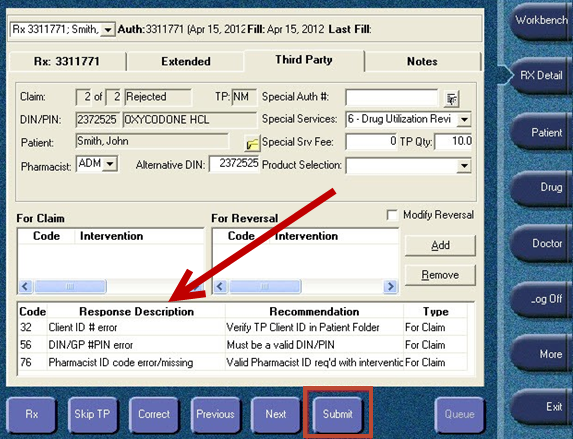573x439 pixels.
Task: Select 'Pharmacist ID code error/missing' row
Action: click(243, 363)
